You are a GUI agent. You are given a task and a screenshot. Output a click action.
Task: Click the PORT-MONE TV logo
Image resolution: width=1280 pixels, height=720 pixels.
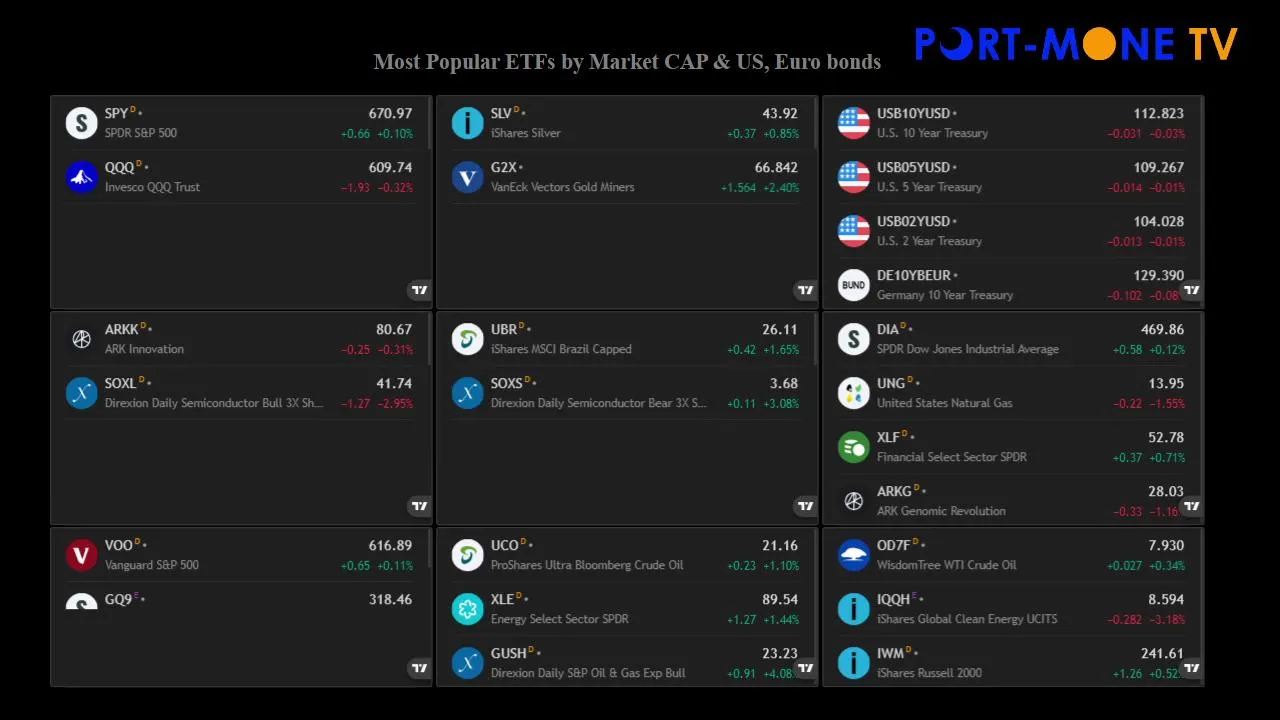pyautogui.click(x=1076, y=44)
